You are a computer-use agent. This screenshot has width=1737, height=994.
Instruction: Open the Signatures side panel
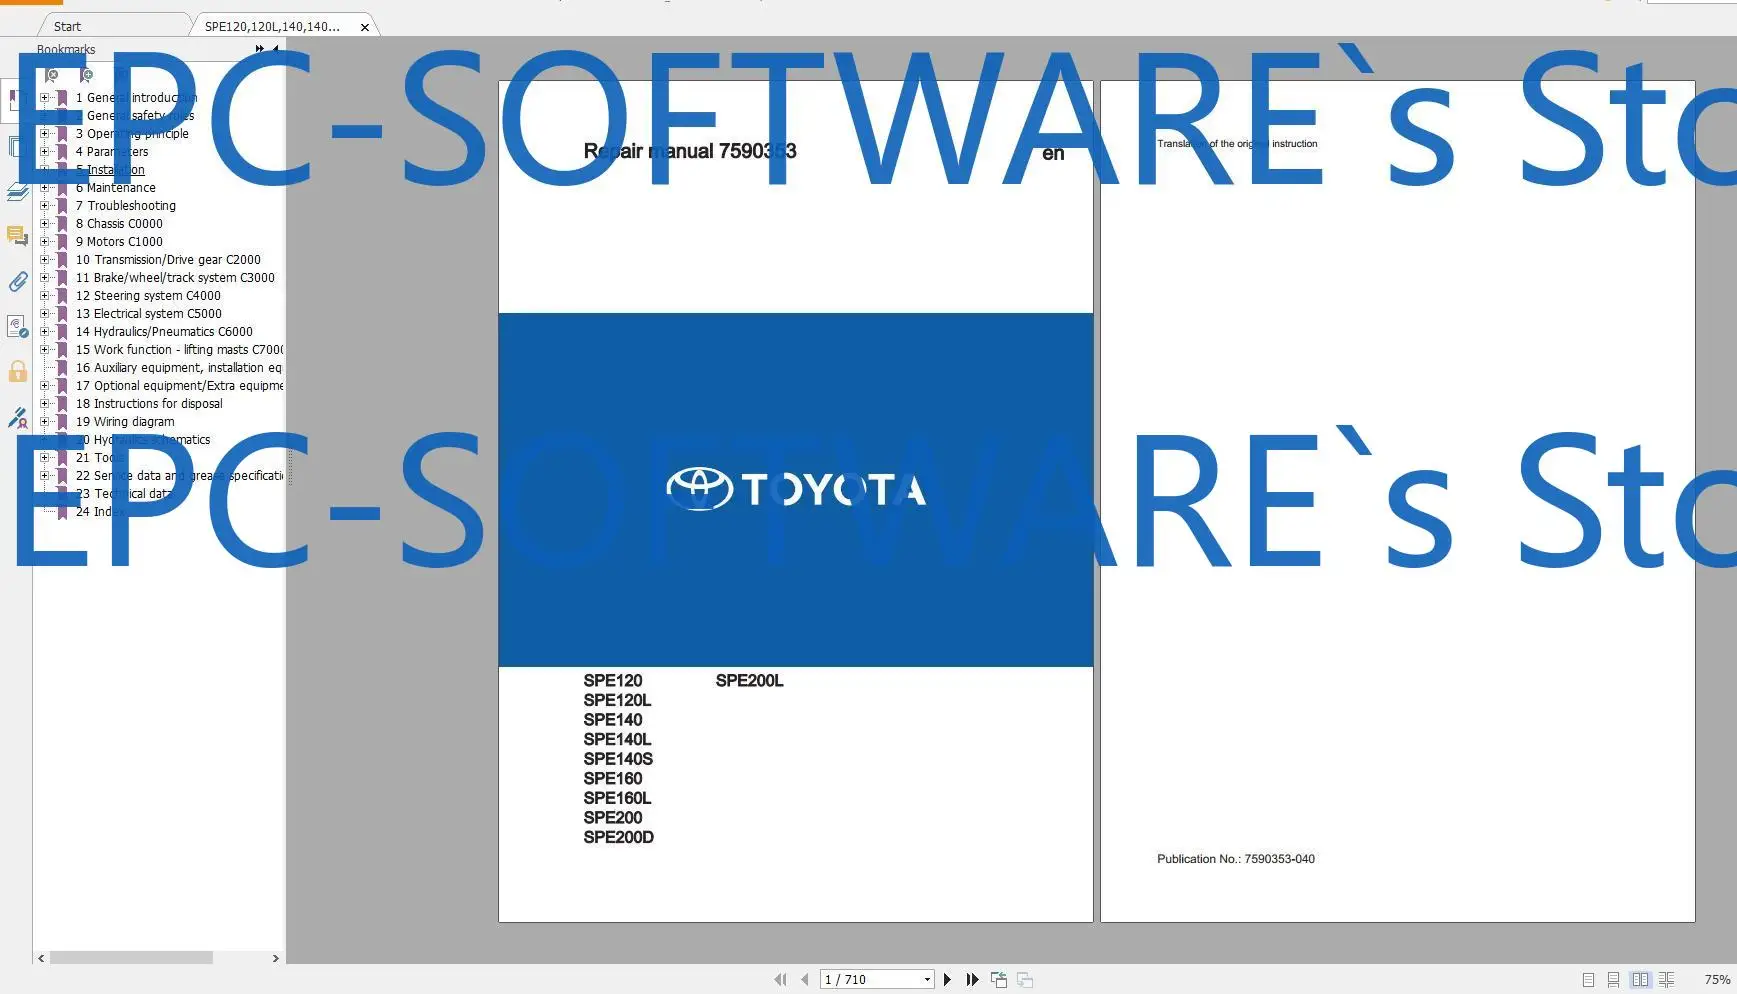tap(17, 327)
